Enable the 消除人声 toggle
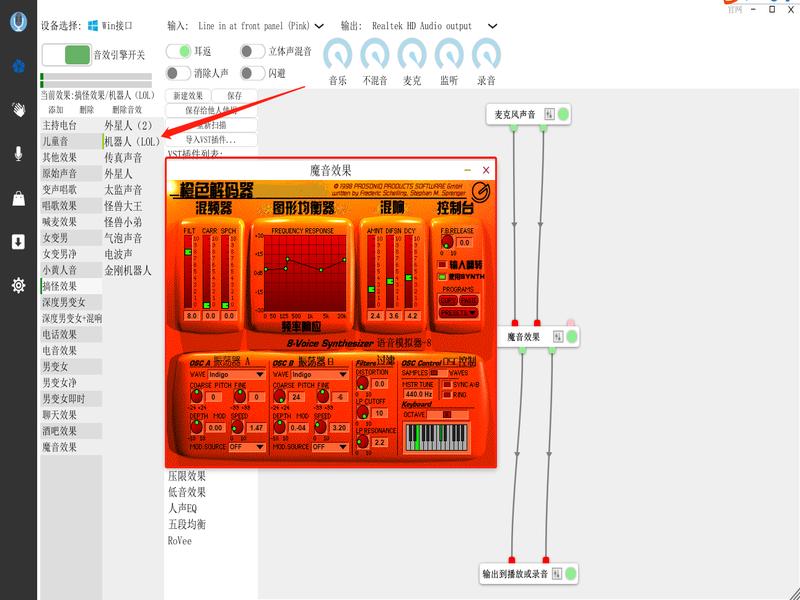The width and height of the screenshot is (800, 600). pos(179,73)
